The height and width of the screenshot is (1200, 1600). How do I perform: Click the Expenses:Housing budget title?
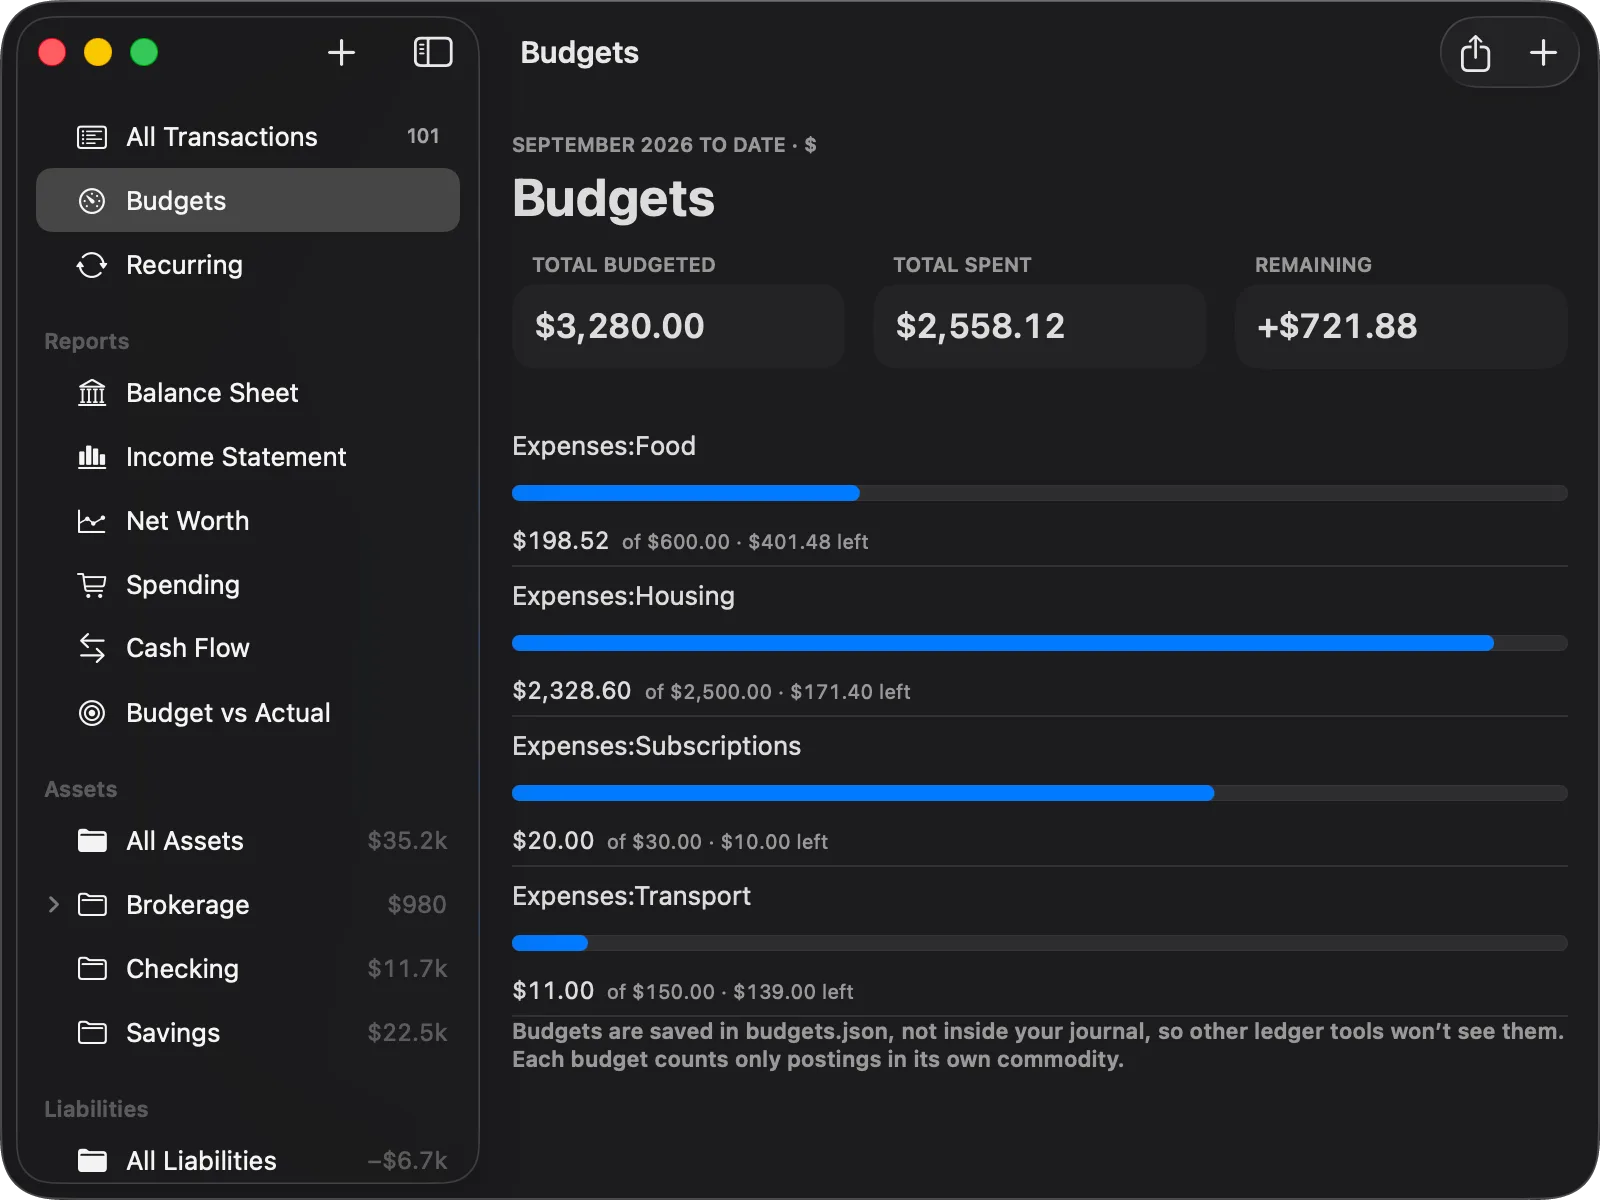coord(623,596)
